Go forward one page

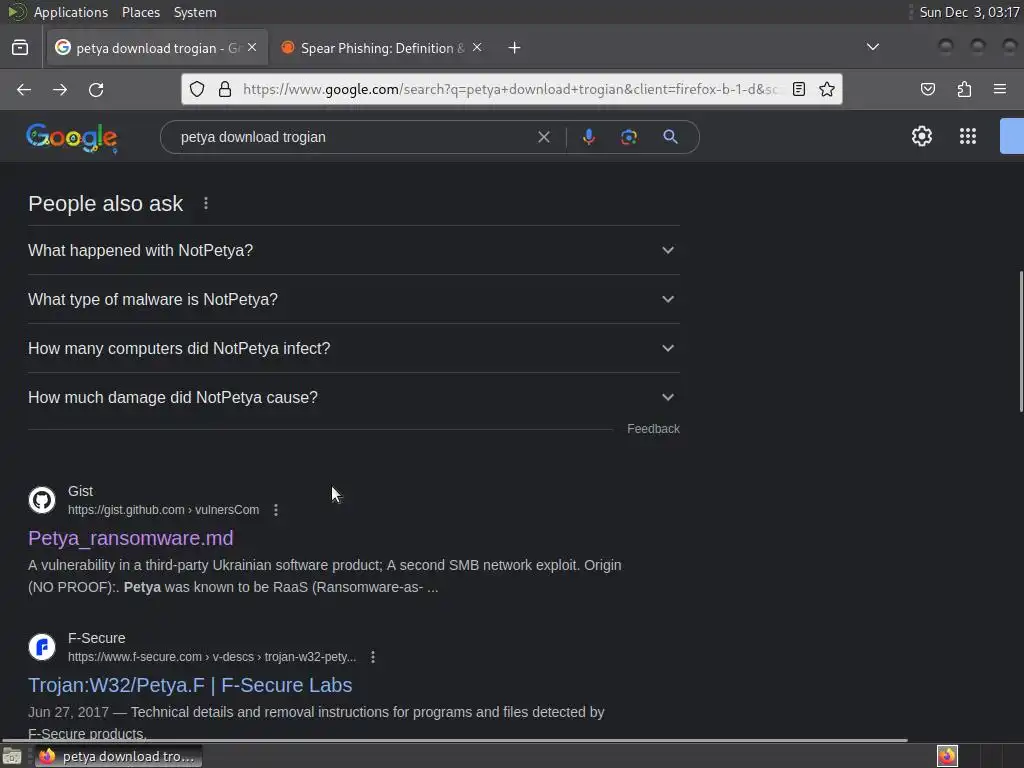click(60, 89)
